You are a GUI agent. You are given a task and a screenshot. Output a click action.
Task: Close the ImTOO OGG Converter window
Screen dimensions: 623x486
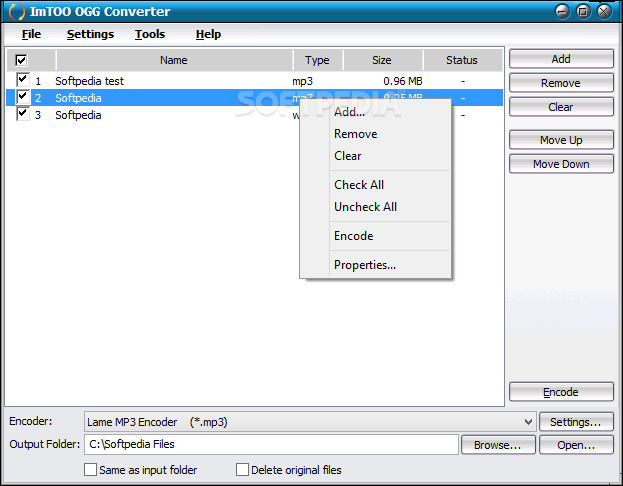click(604, 12)
